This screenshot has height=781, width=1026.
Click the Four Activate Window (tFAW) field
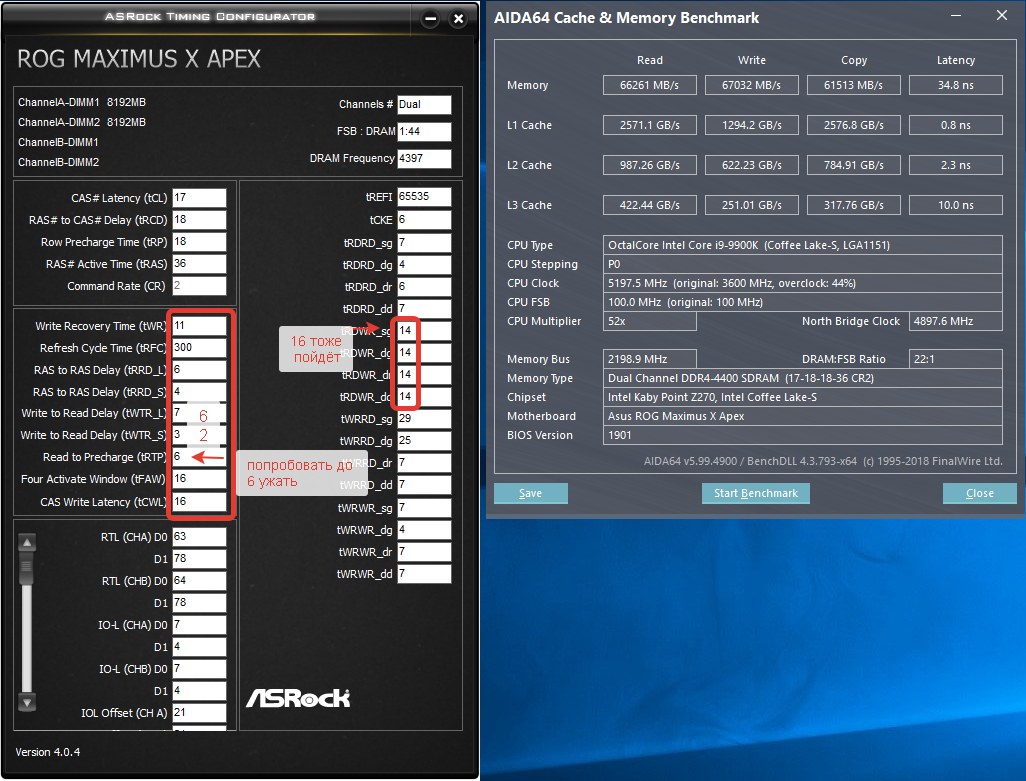200,479
